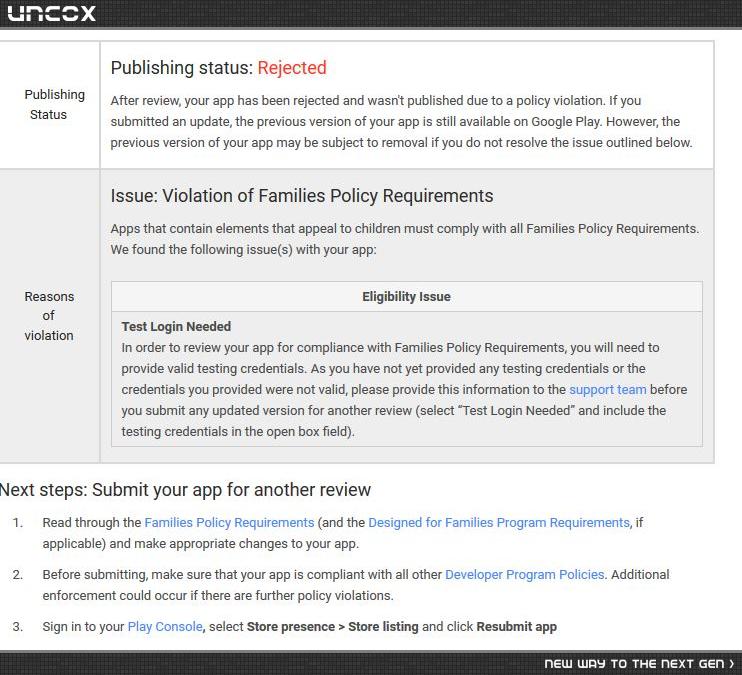Image resolution: width=742 pixels, height=675 pixels.
Task: Click the Publishing status heading
Action: click(x=219, y=68)
